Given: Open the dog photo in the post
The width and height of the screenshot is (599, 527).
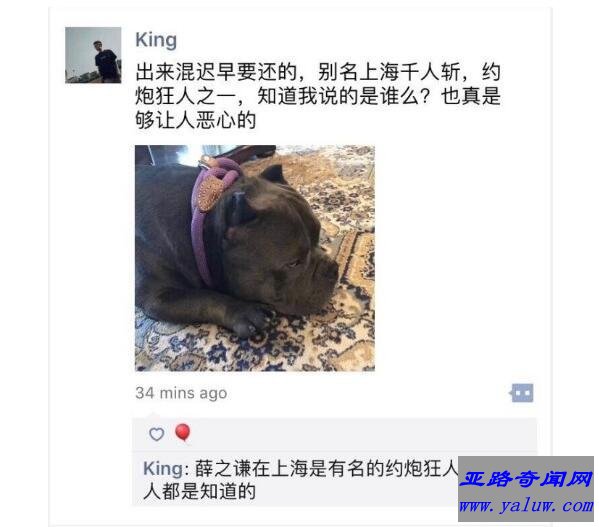Looking at the screenshot, I should [255, 258].
